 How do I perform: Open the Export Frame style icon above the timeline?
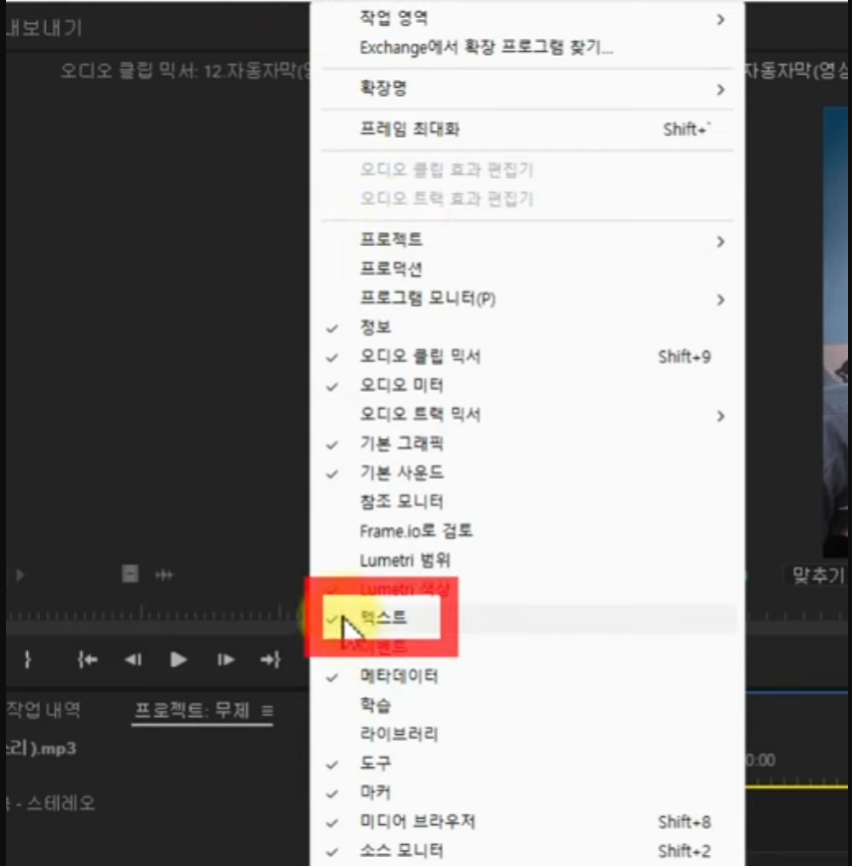pos(129,574)
